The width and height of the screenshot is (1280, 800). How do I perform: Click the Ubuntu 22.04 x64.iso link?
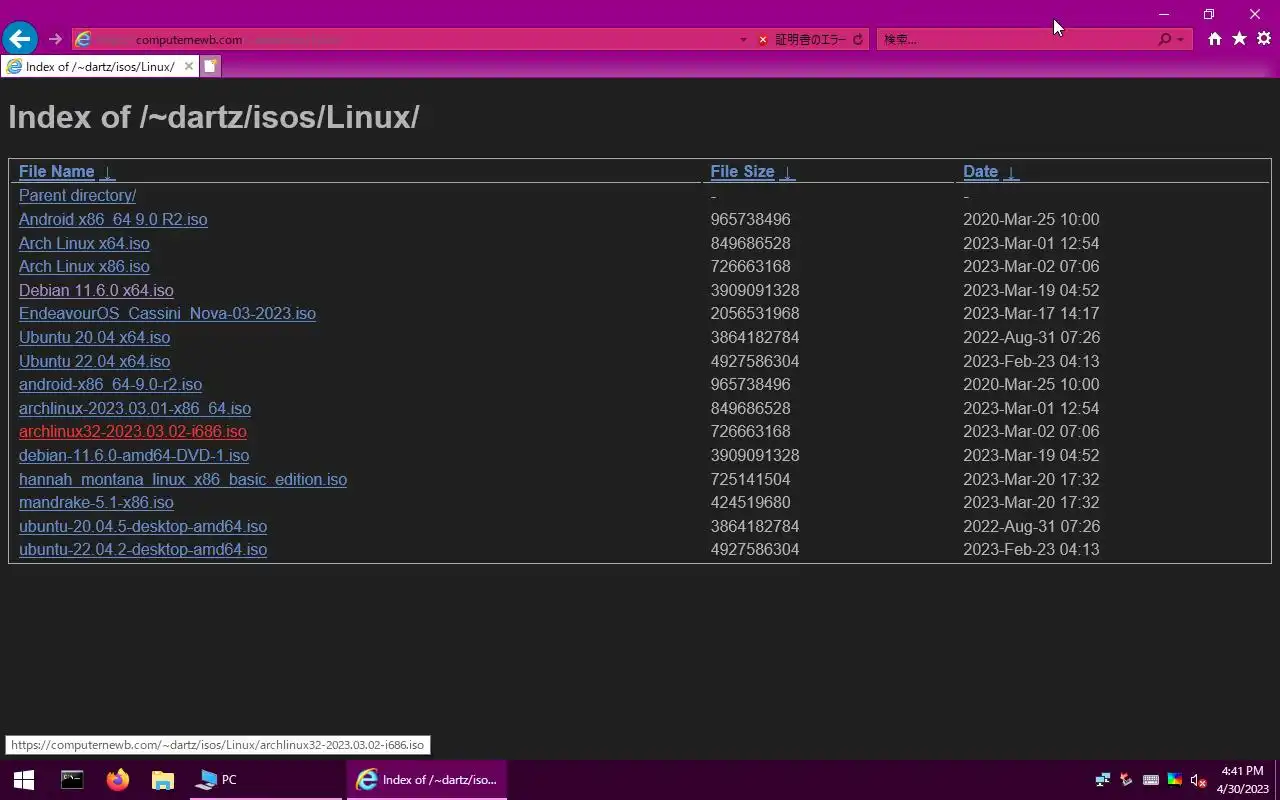(94, 362)
